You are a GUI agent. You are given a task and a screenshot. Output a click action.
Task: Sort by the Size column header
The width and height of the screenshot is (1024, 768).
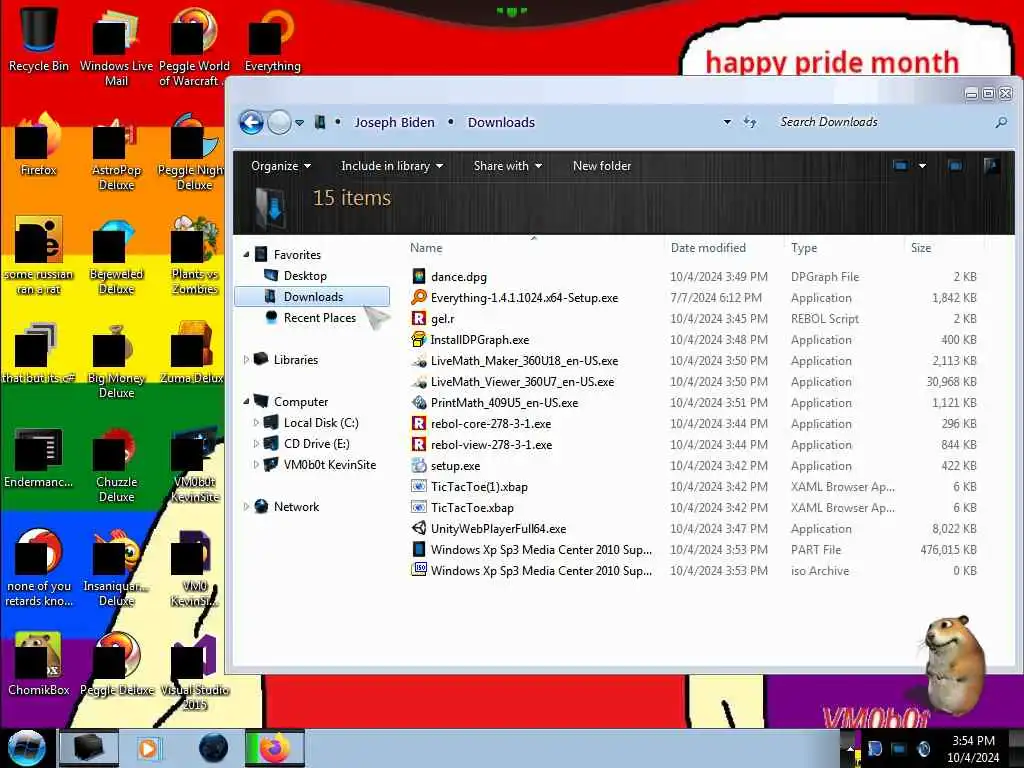coord(921,248)
